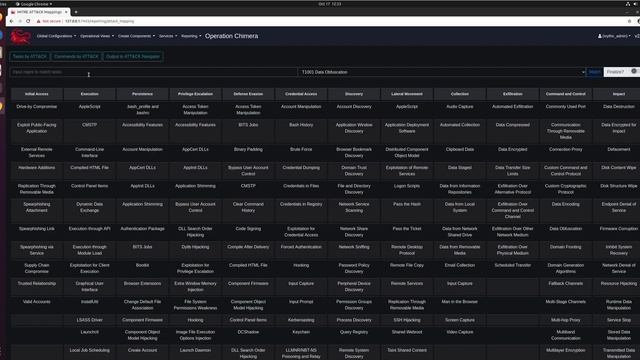The image size is (640, 360).
Task: Open the T1001 Data Obfuscation select box
Action: tap(442, 72)
